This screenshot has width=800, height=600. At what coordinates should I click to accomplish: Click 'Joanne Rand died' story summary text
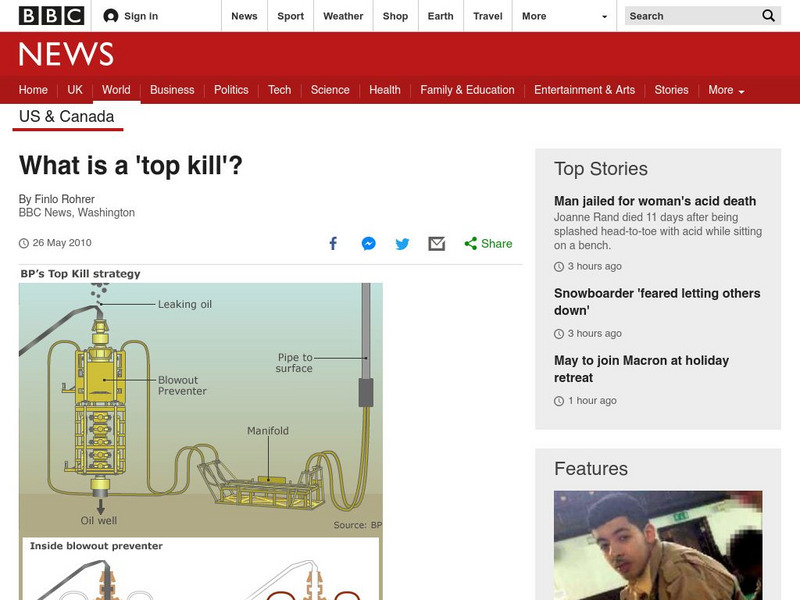pyautogui.click(x=658, y=231)
